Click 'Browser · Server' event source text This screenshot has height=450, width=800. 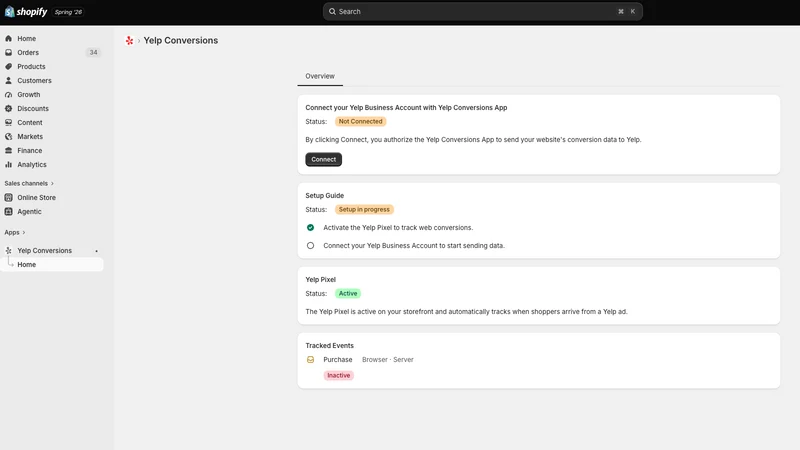point(388,360)
